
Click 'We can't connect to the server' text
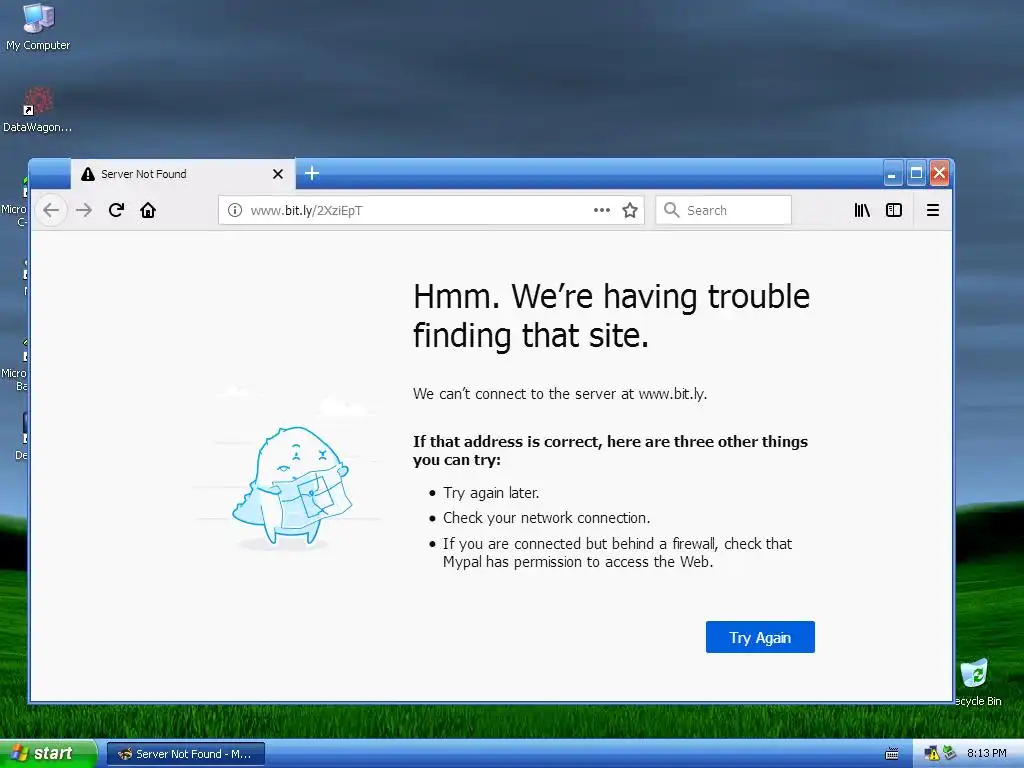click(x=560, y=394)
